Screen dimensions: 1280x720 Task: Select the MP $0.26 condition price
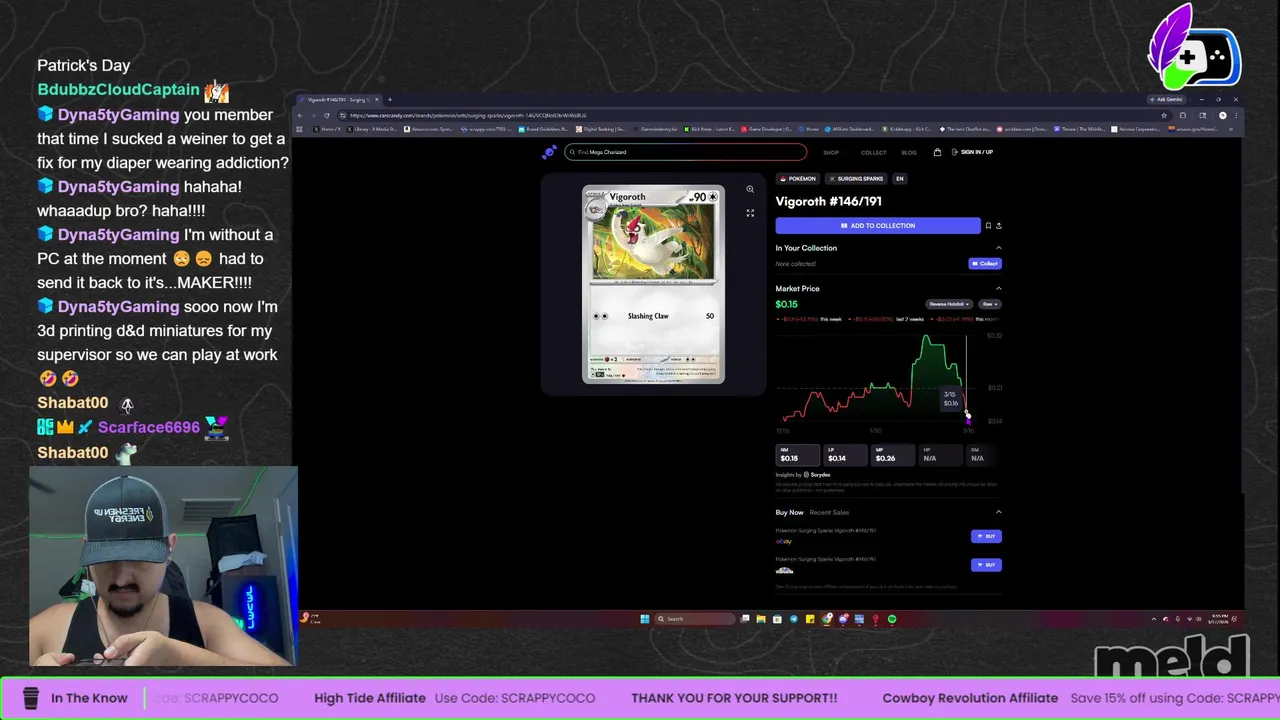892,456
